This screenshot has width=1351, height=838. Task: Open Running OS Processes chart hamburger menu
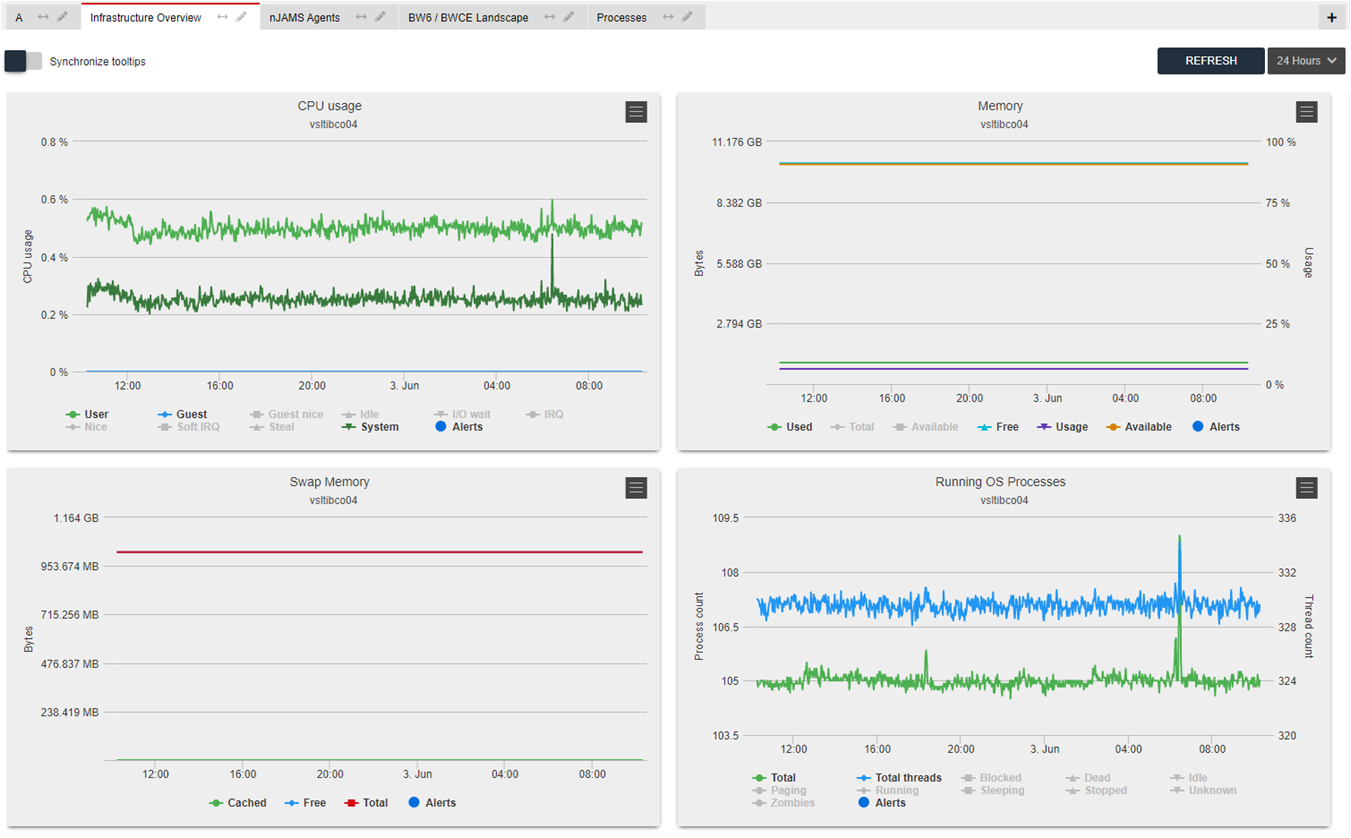coord(1306,488)
